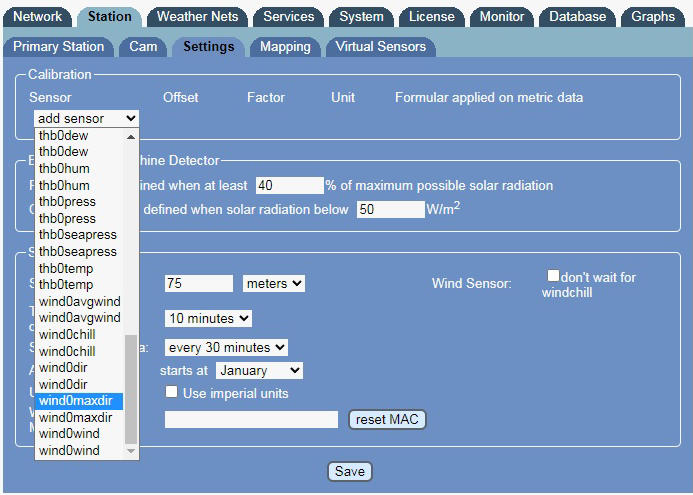This screenshot has width=693, height=495.
Task: Select the second thb0seapress list option
Action: (79, 251)
